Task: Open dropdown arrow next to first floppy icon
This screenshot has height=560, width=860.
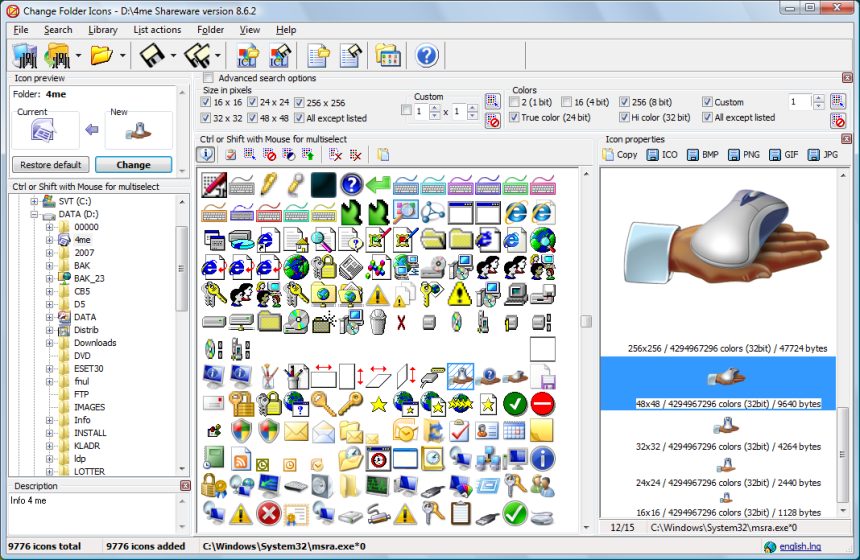Action: click(173, 56)
